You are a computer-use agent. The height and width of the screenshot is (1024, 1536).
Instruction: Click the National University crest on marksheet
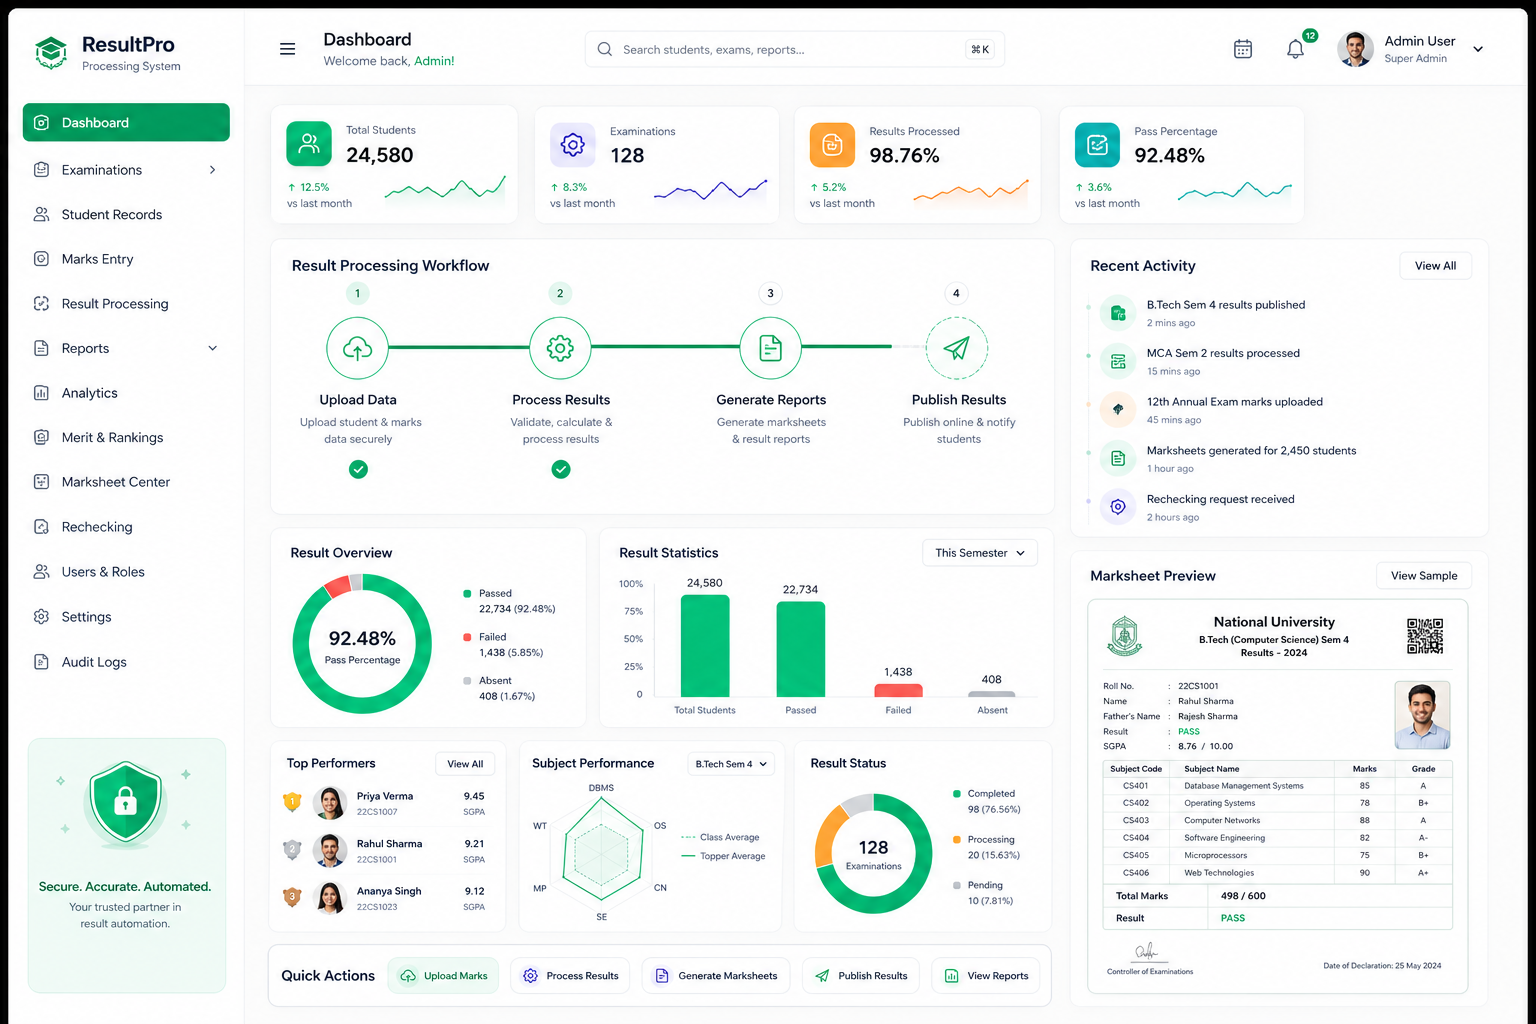(1125, 635)
